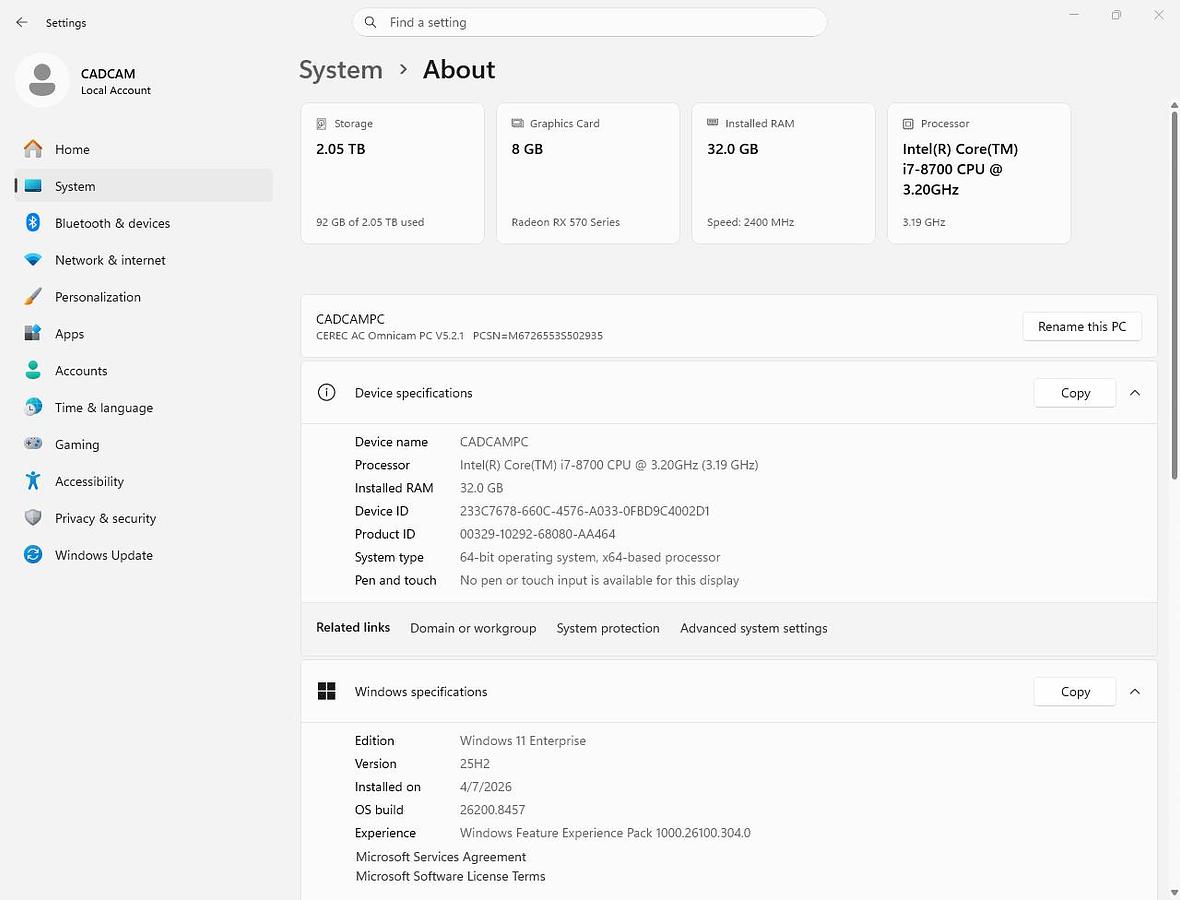This screenshot has height=900, width=1180.
Task: Click Installed on date 4/7/2026
Action: [485, 786]
